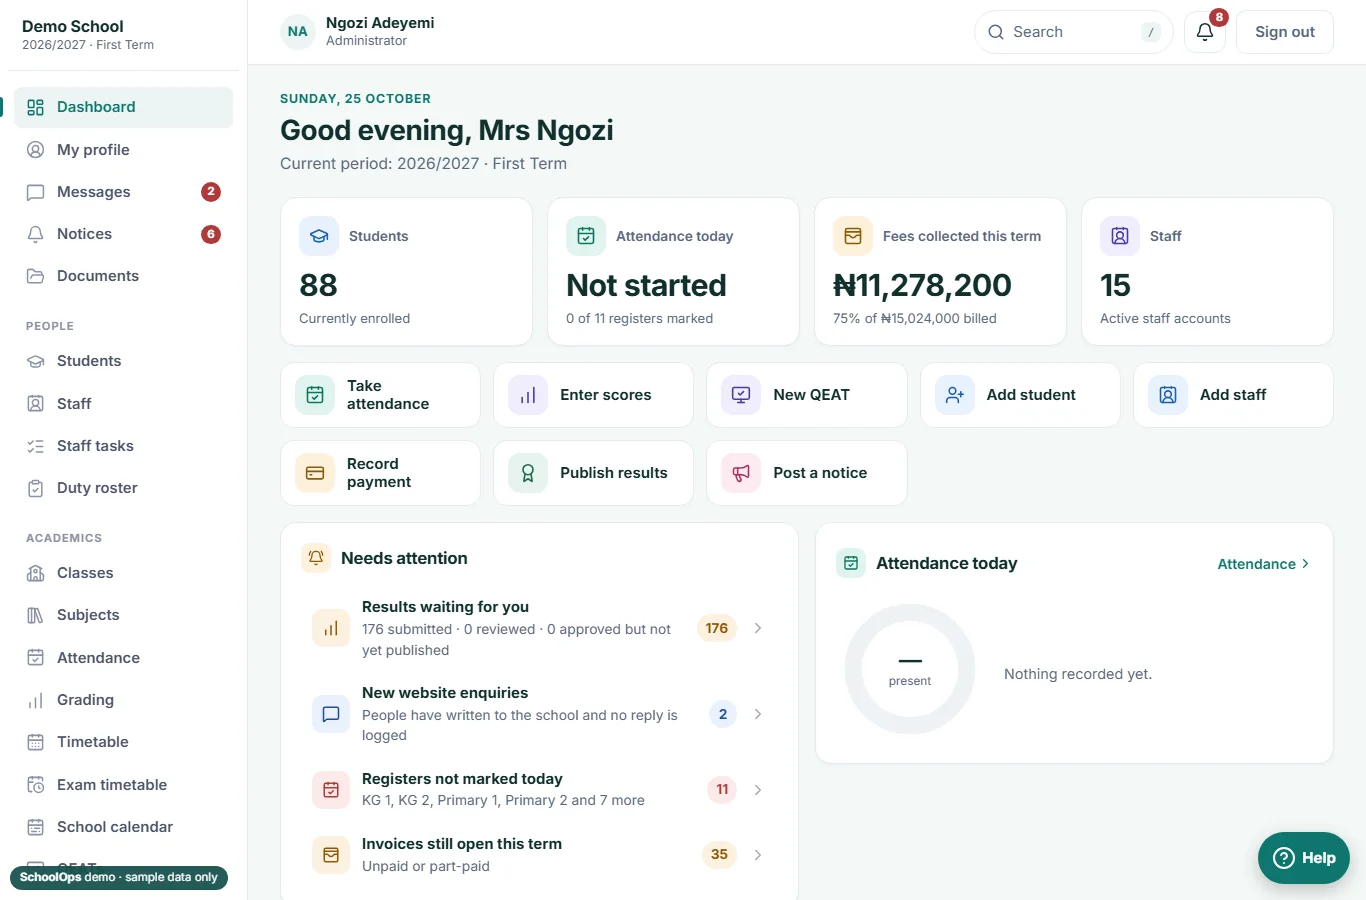1366x900 pixels.
Task: Follow the Attendance link in panel header
Action: point(1263,564)
